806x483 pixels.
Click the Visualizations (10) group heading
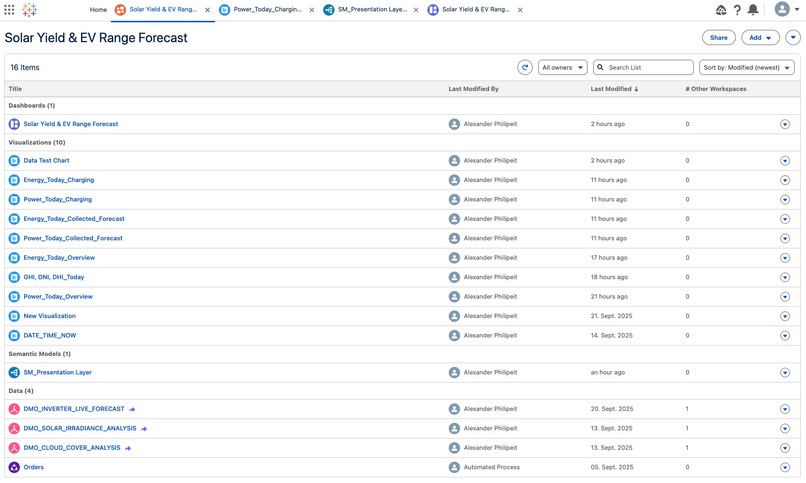tap(37, 142)
